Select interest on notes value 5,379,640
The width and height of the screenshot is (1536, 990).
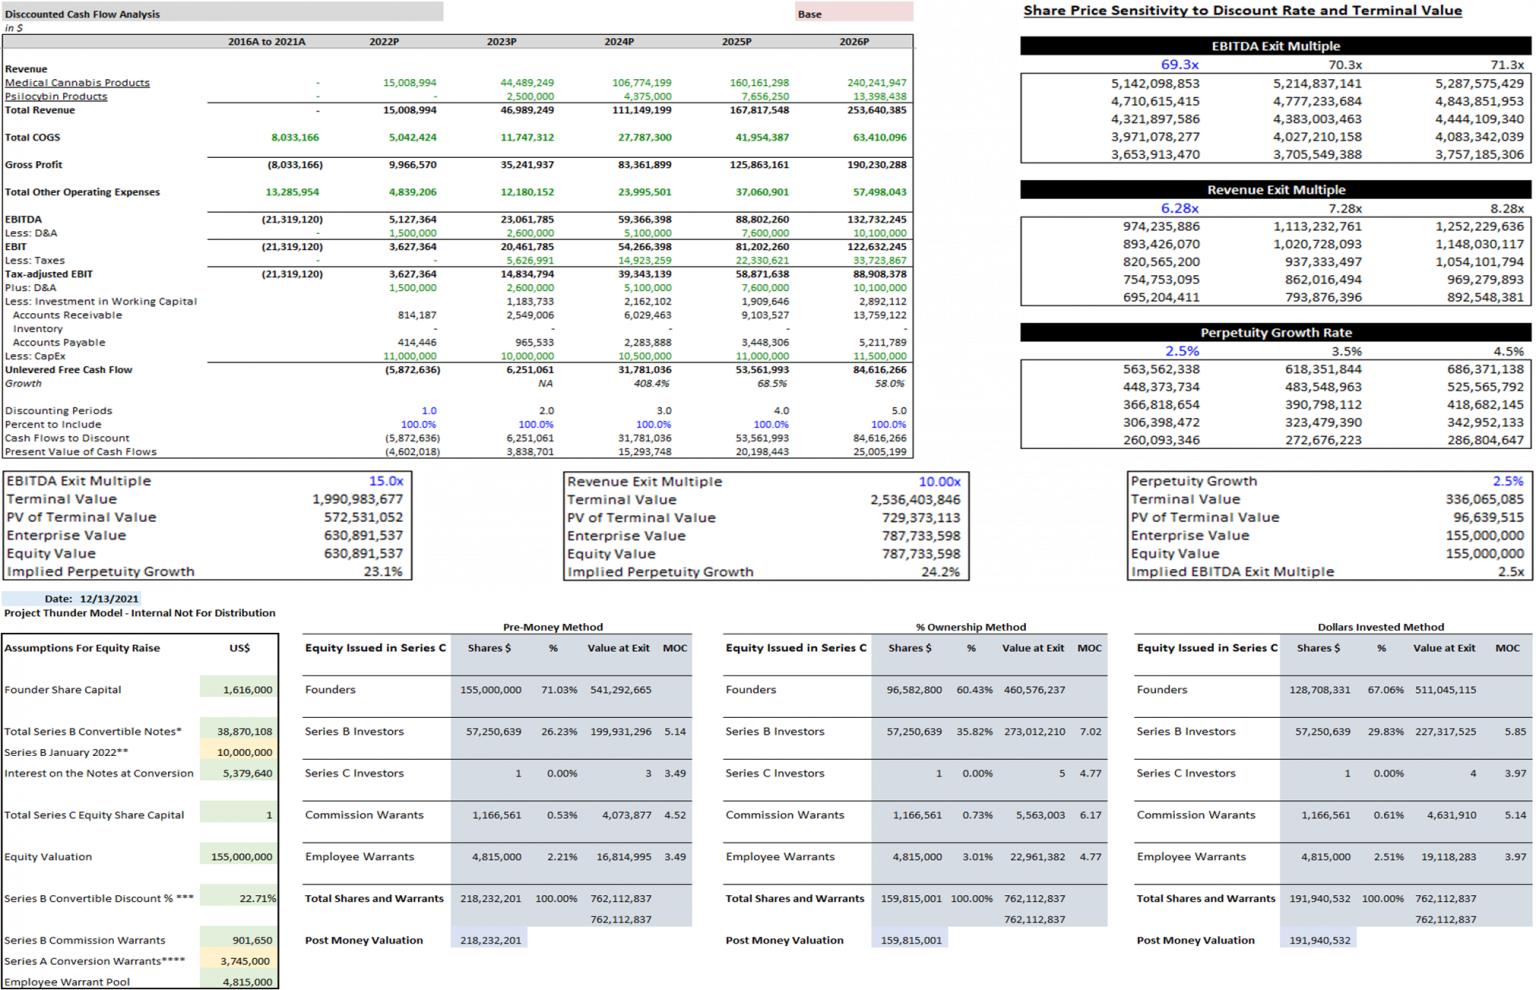point(239,774)
